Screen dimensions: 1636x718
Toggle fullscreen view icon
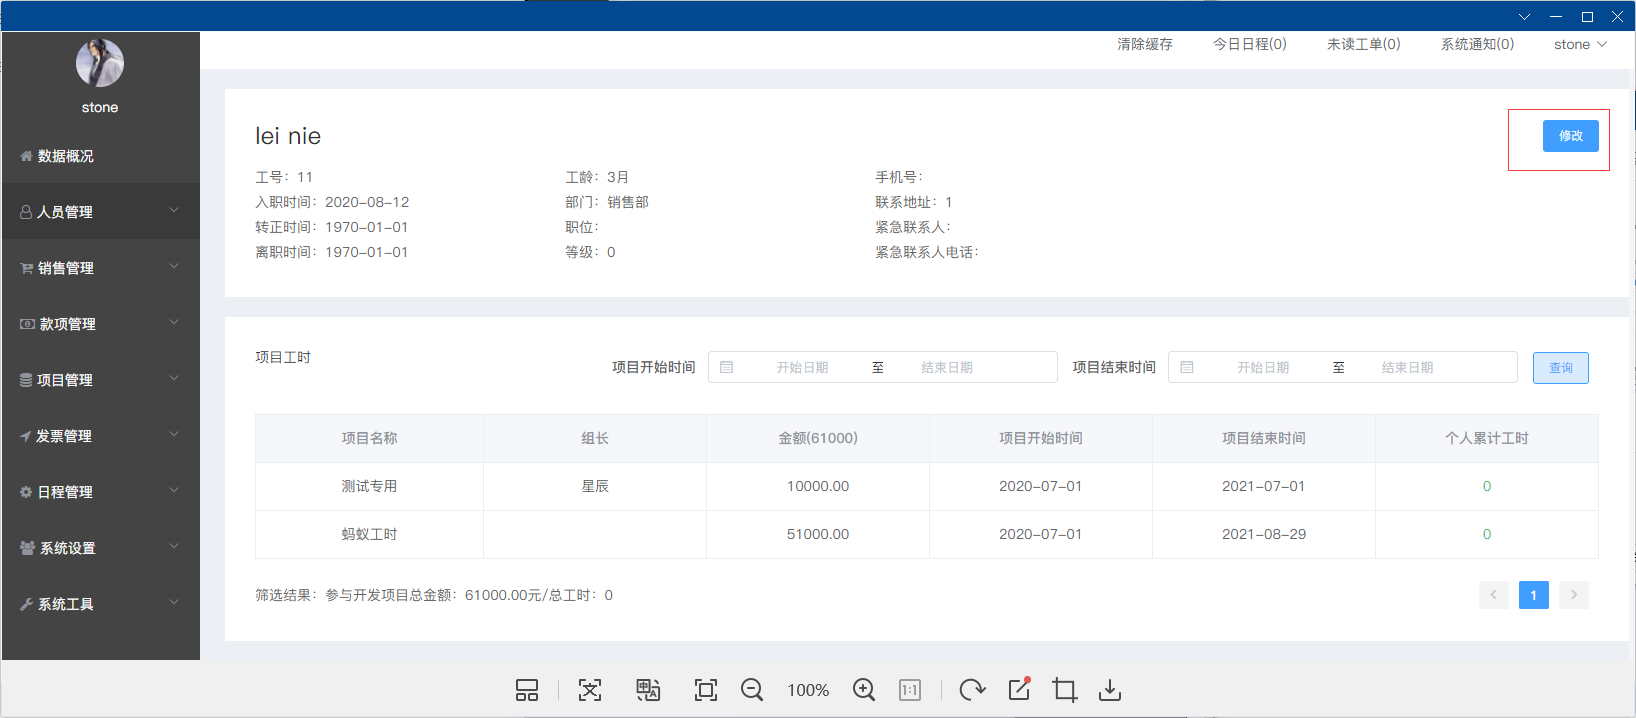coord(706,690)
